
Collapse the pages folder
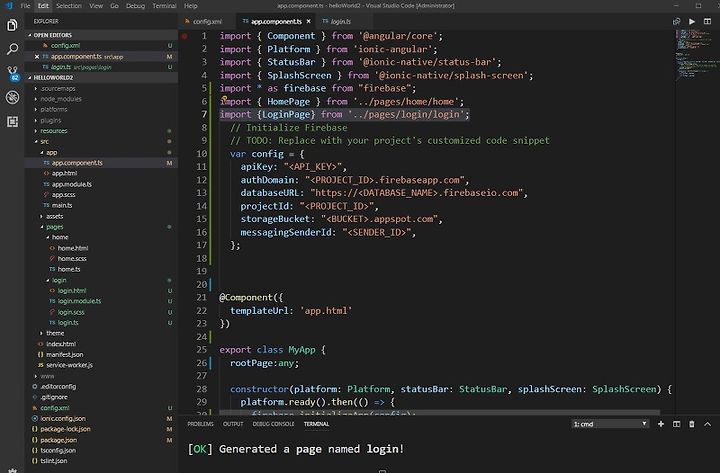[x=54, y=226]
